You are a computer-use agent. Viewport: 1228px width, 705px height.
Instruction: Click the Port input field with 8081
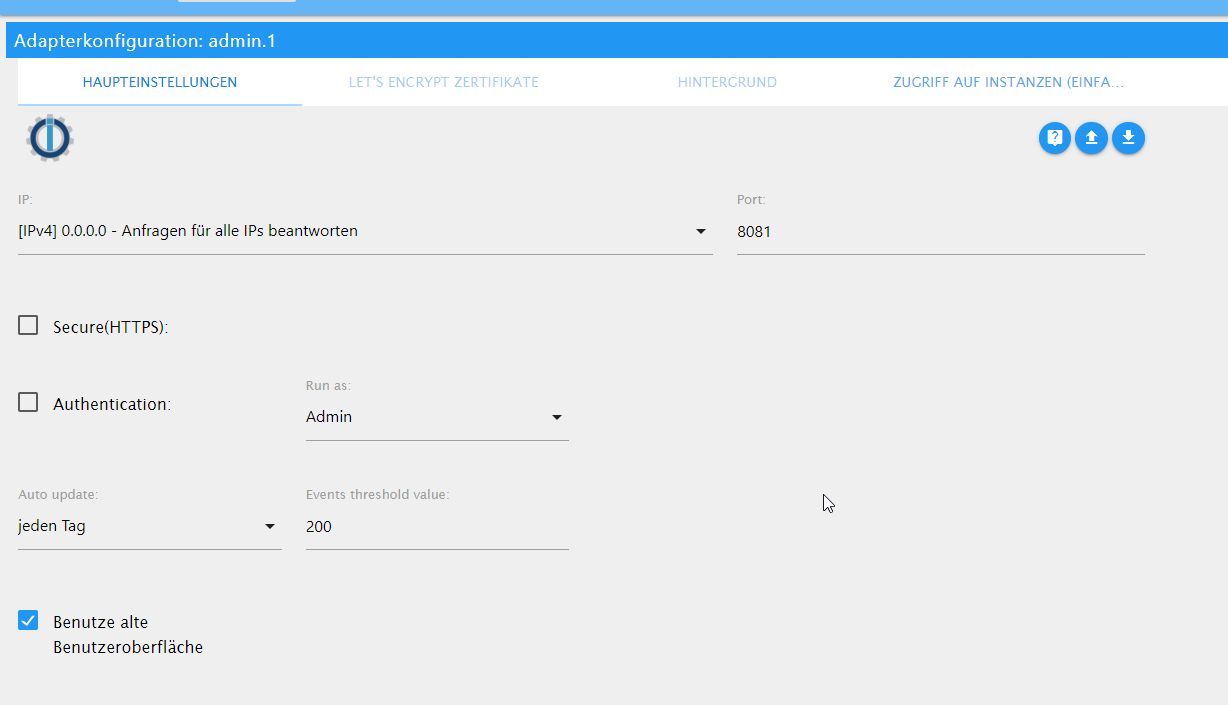click(x=940, y=232)
